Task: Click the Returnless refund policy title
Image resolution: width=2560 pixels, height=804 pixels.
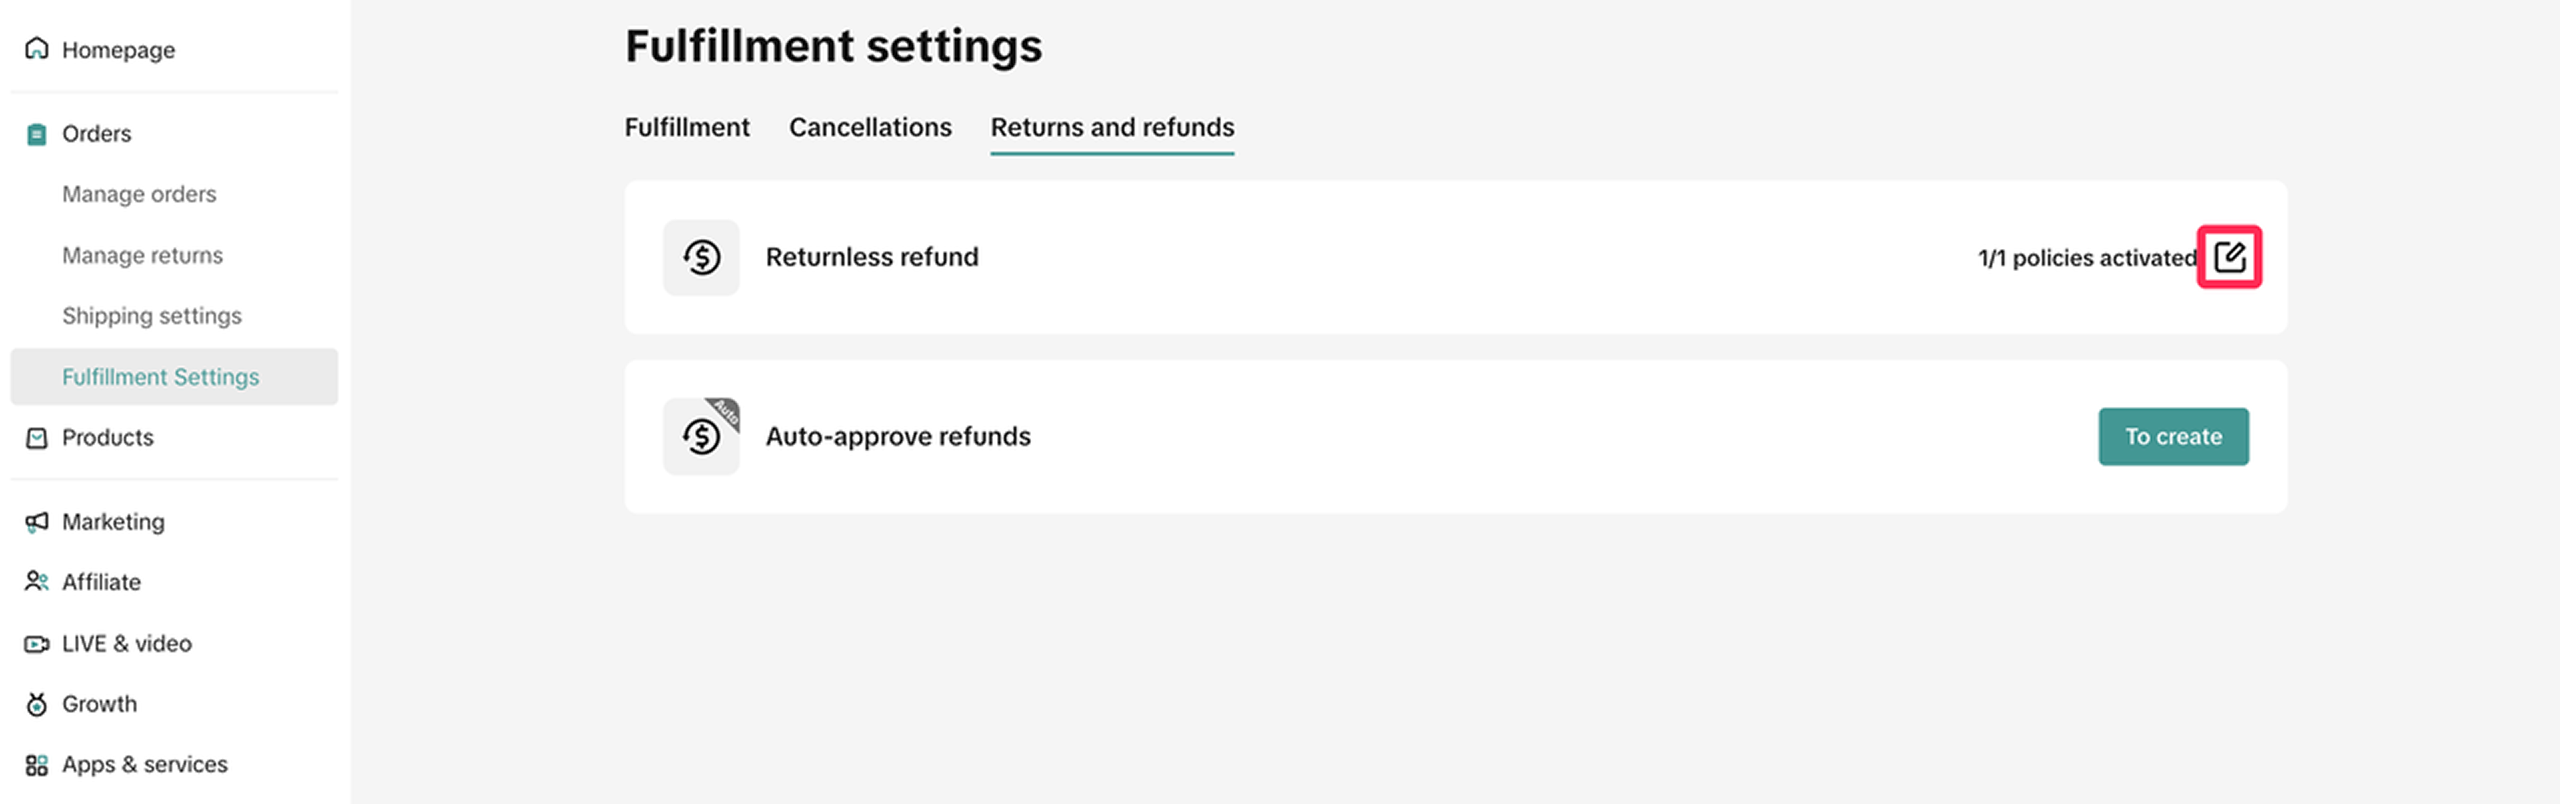Action: (x=872, y=257)
